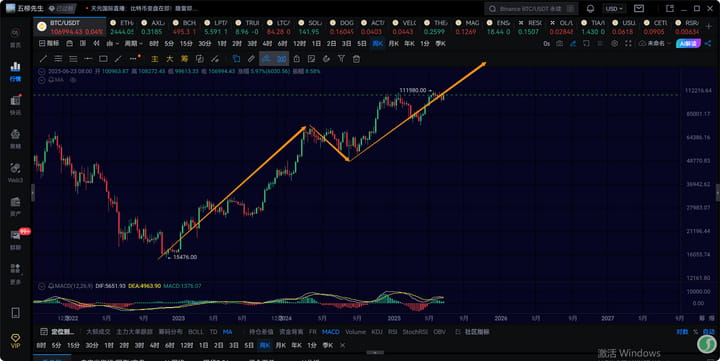720x361 pixels.
Task: Enter fullscreen chart with the expand icon
Action: (628, 44)
